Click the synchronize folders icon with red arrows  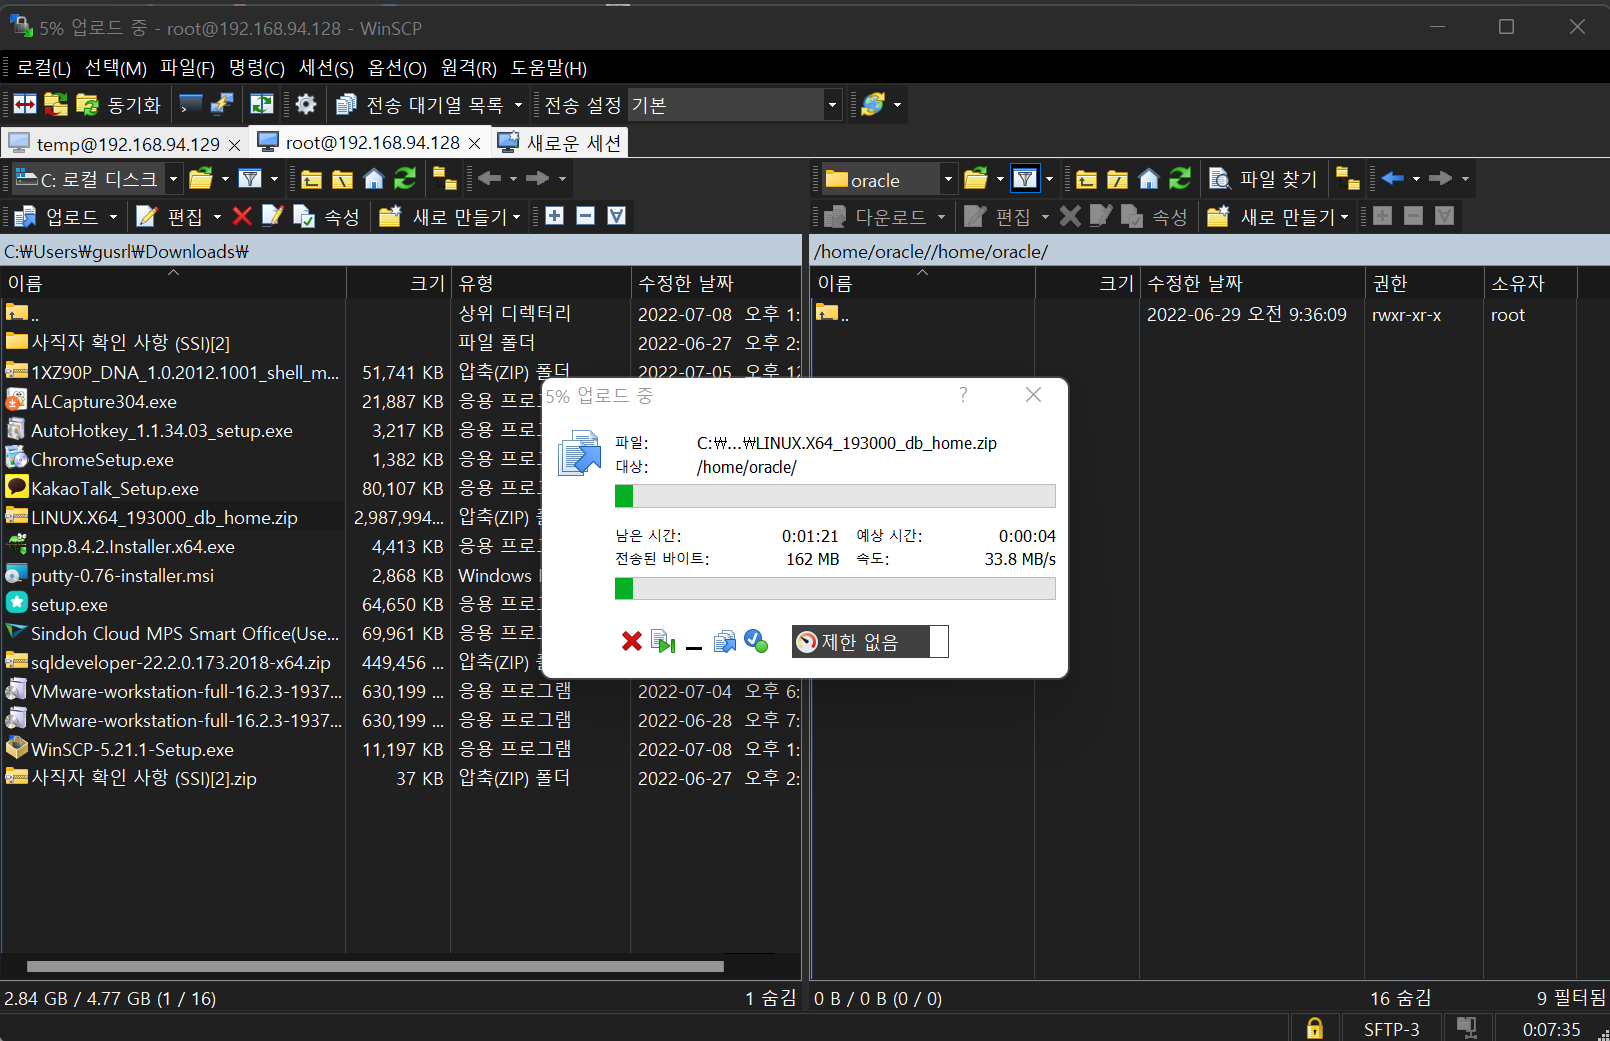tap(56, 104)
